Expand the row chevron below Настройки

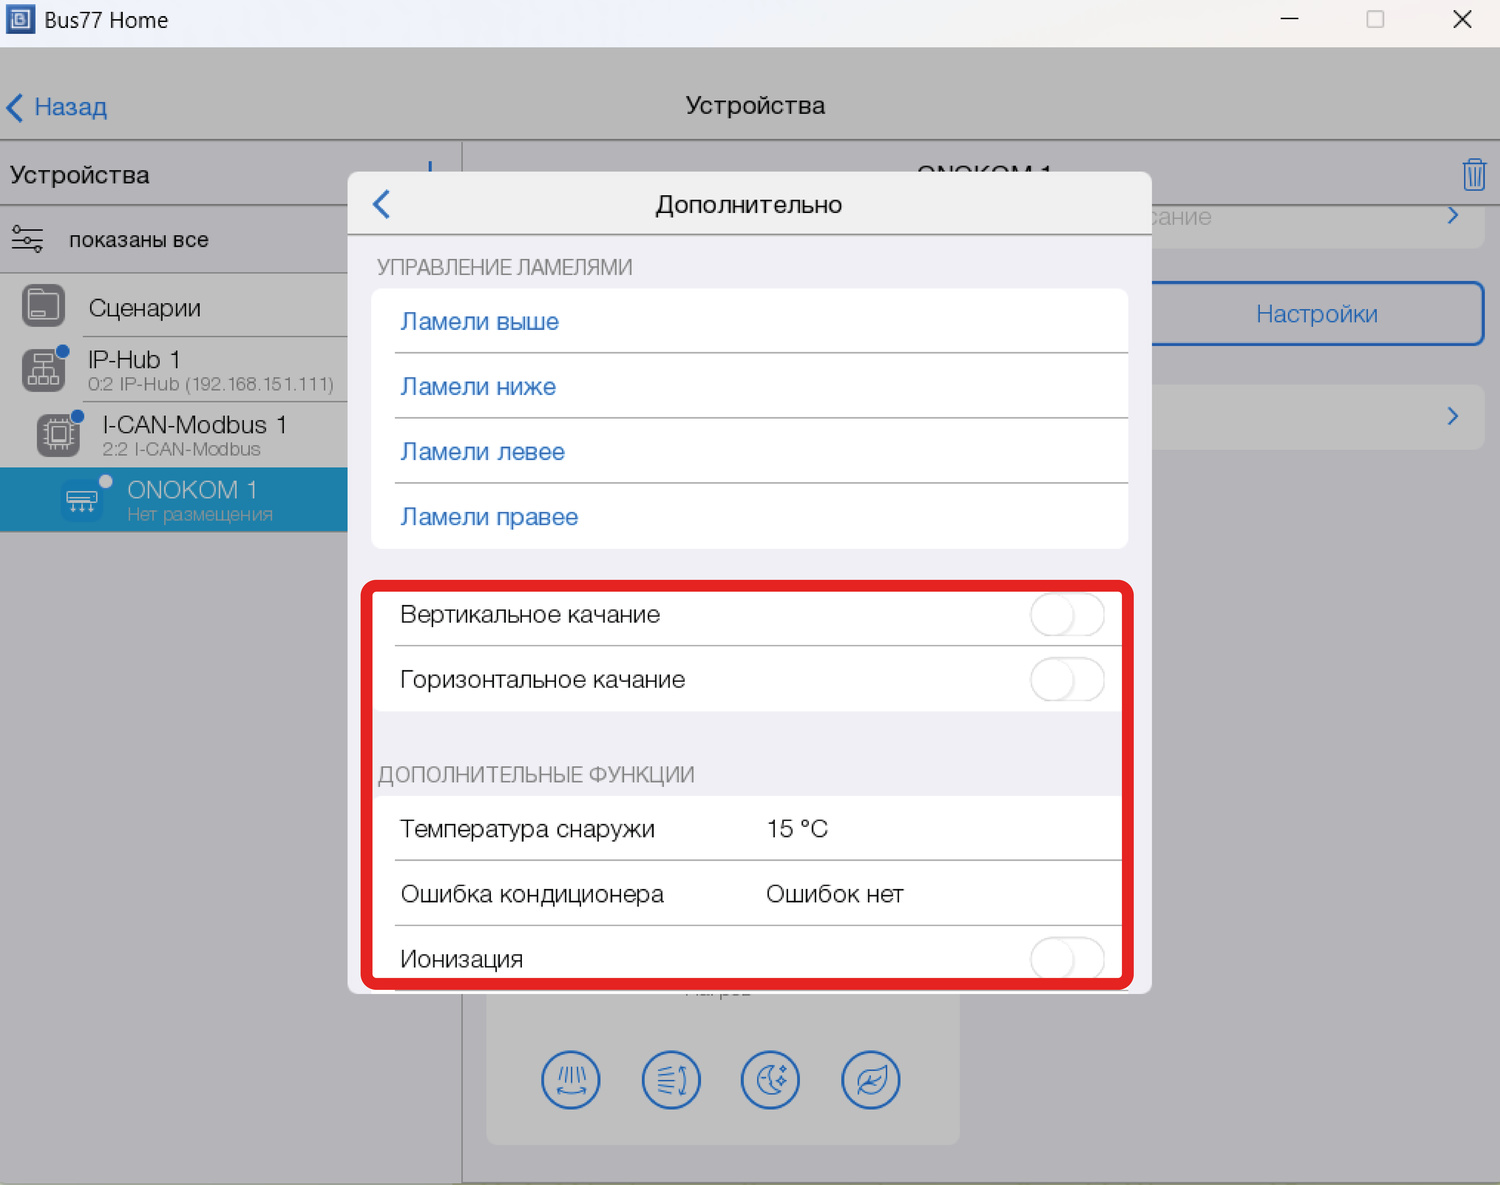pos(1452,416)
